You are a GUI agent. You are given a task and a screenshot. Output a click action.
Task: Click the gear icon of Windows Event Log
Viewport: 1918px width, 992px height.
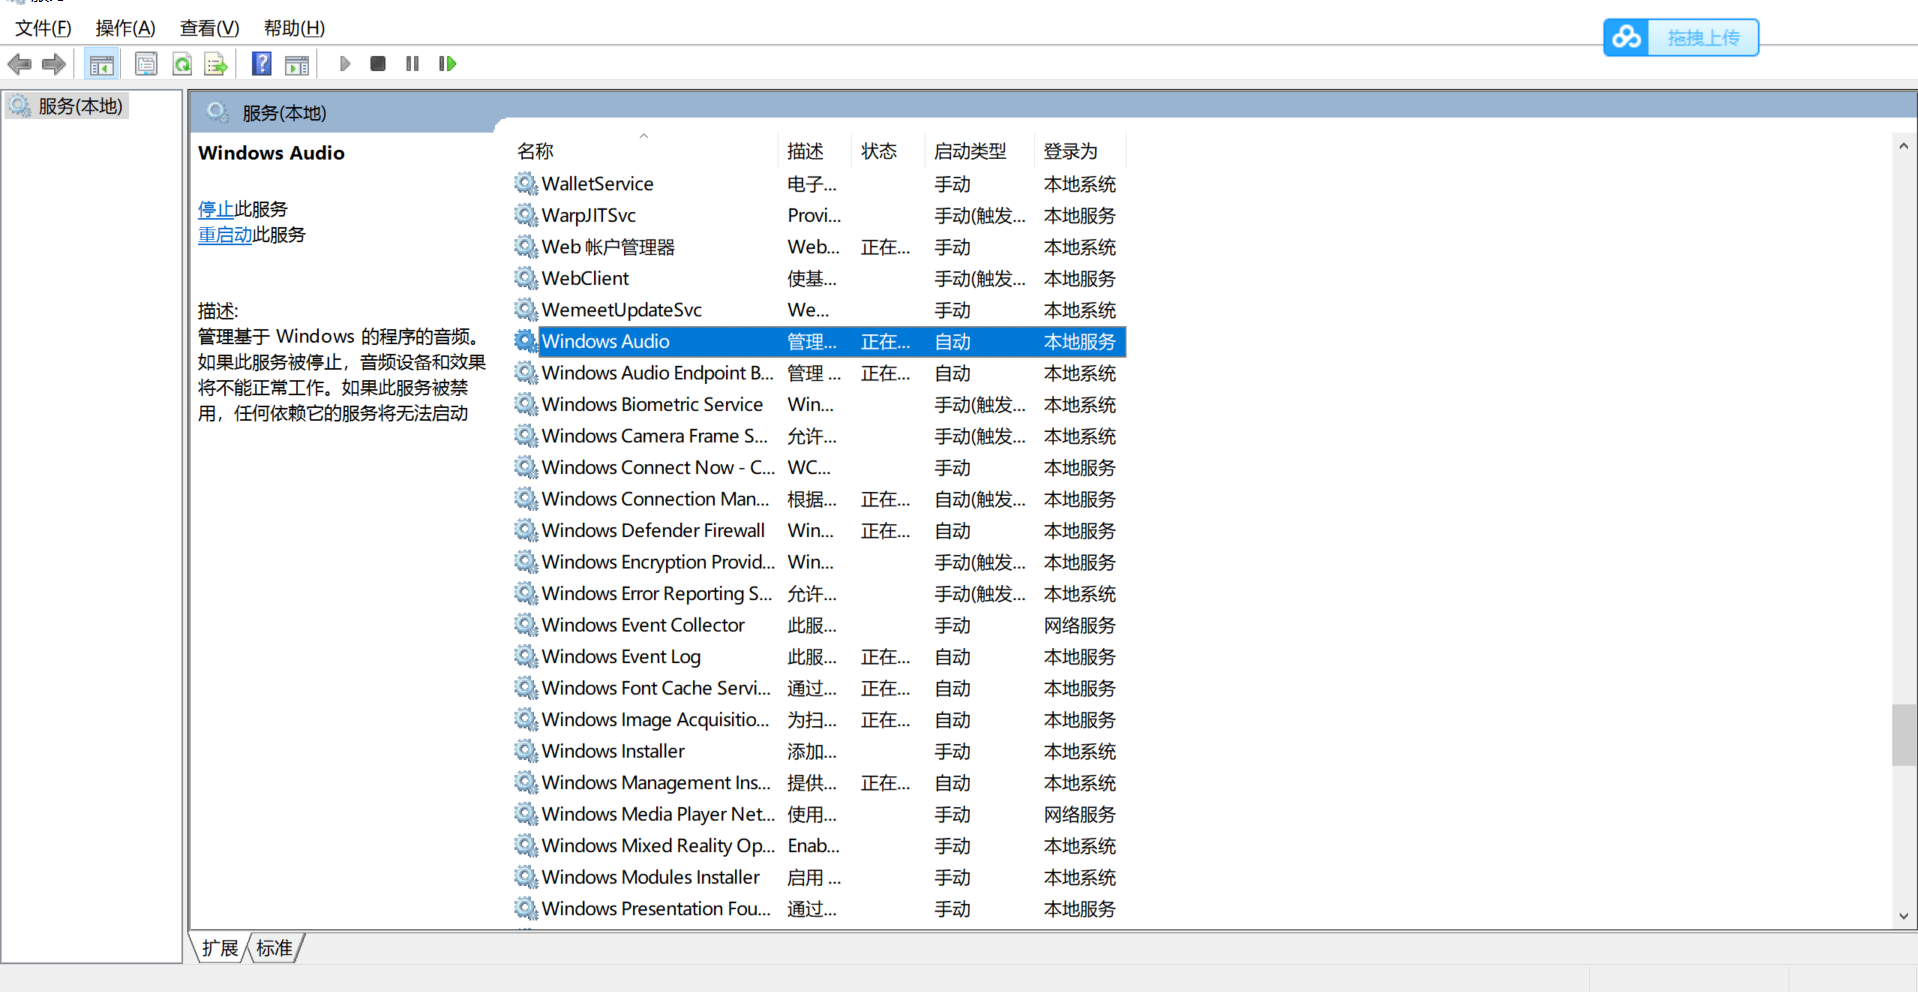(x=526, y=656)
